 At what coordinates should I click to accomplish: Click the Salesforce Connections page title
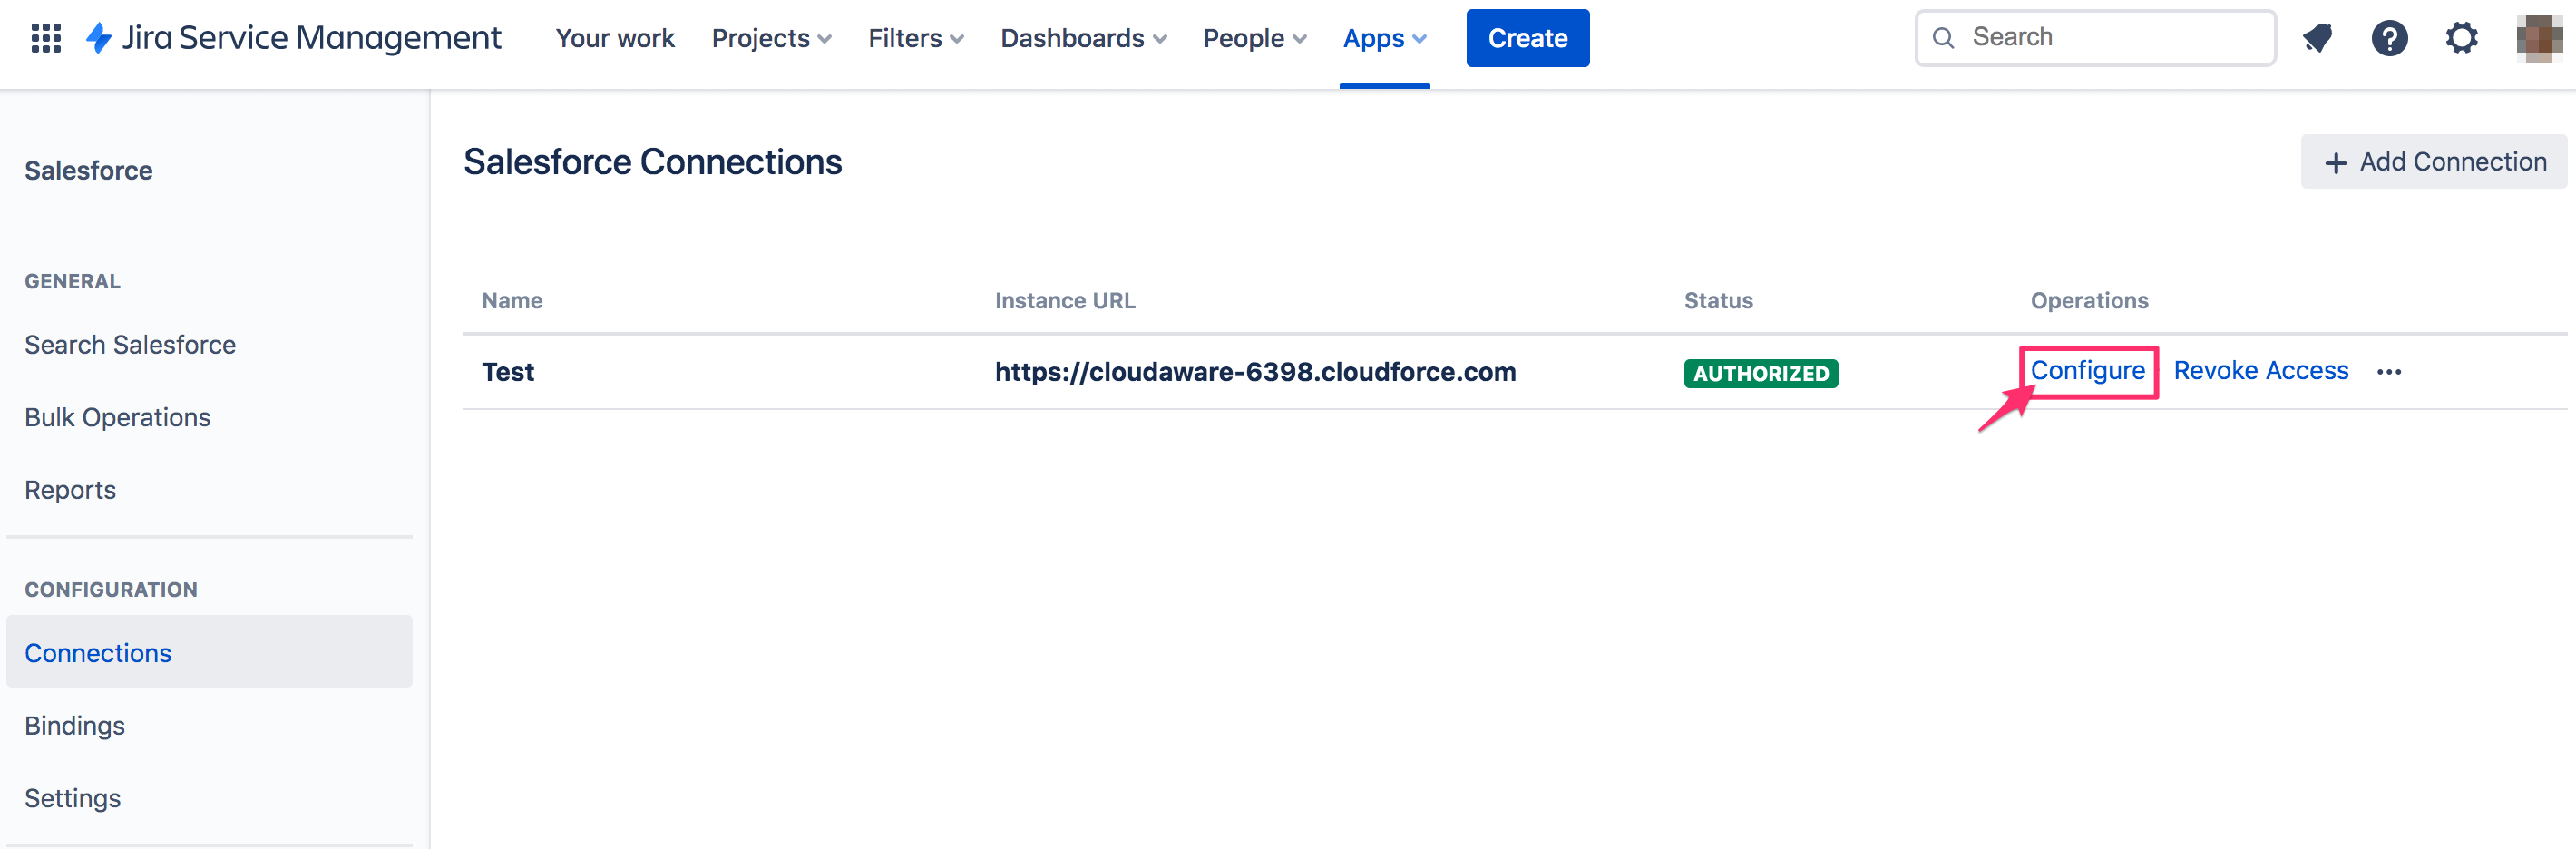coord(652,162)
